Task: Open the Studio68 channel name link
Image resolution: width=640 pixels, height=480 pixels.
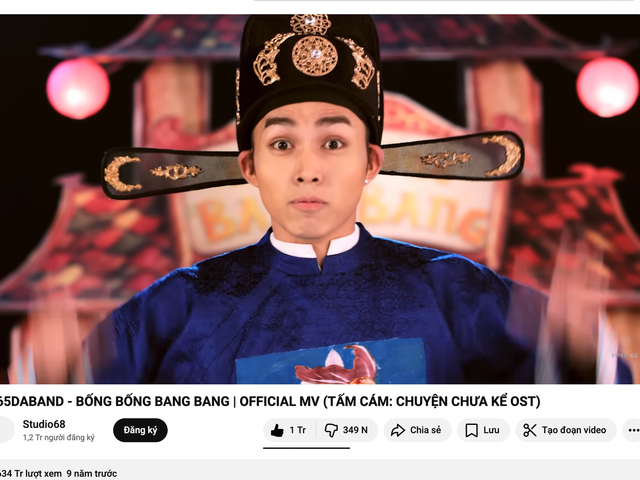Action: click(44, 424)
